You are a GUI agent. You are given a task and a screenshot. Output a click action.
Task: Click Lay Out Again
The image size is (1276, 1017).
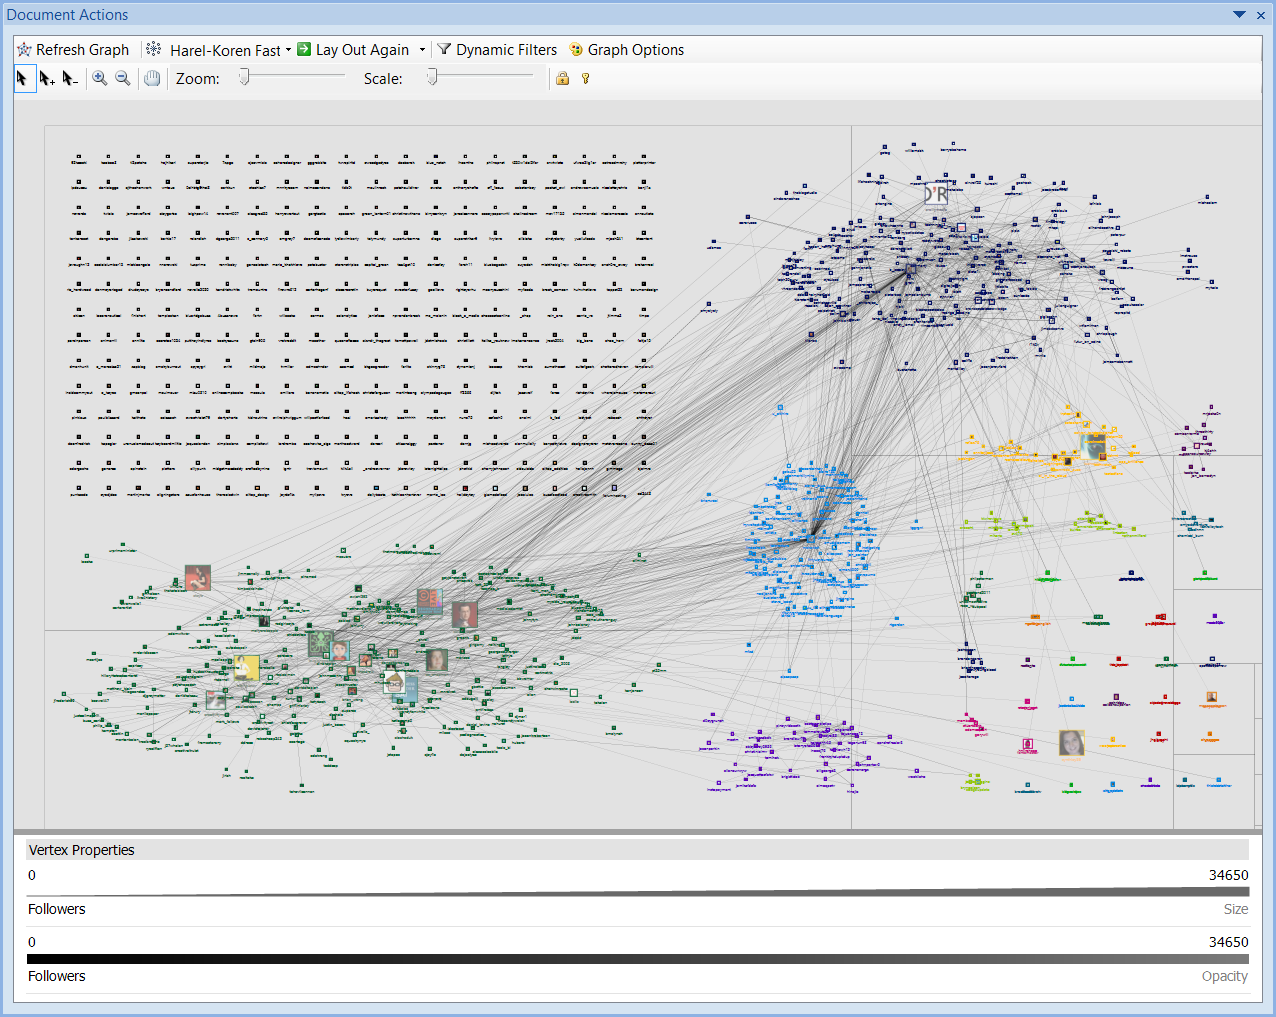(x=354, y=50)
